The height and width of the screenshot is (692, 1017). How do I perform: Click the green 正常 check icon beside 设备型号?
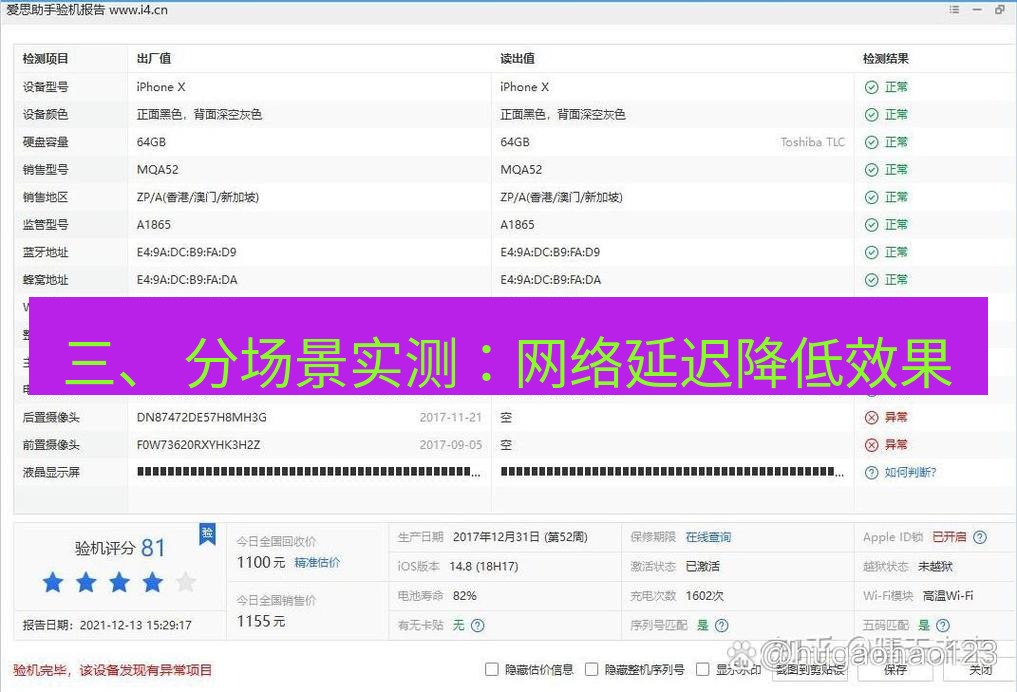tap(870, 87)
